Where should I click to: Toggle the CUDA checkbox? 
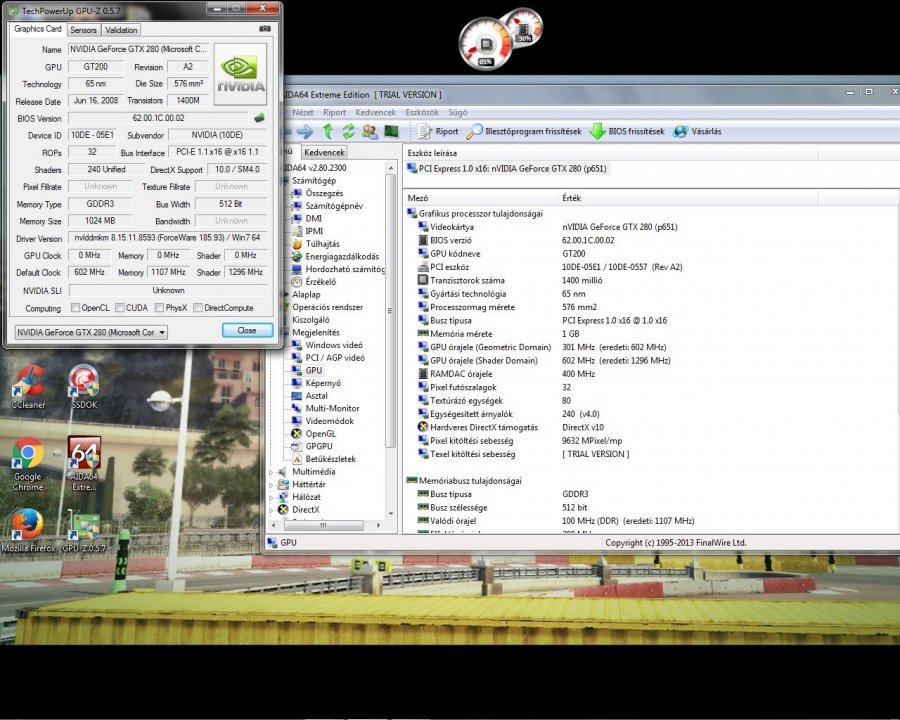click(119, 308)
